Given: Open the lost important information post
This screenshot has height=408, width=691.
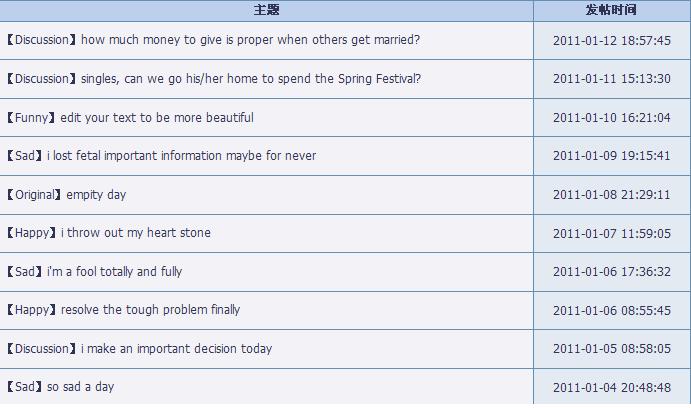Looking at the screenshot, I should click(x=181, y=156).
